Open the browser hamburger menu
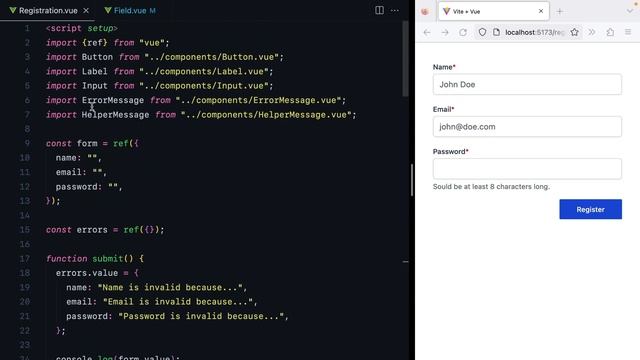Image resolution: width=640 pixels, height=360 pixels. 628,32
